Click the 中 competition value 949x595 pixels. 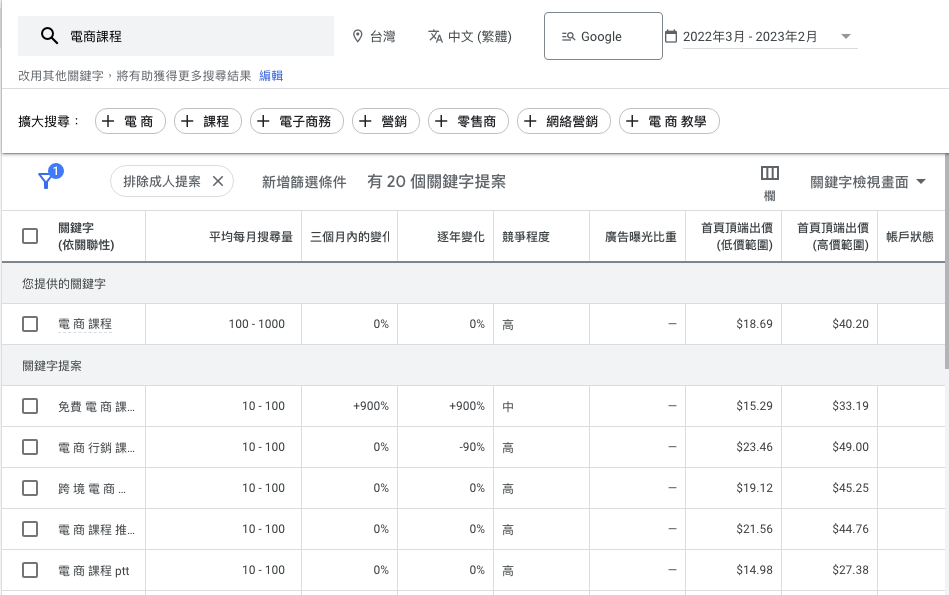pos(508,406)
